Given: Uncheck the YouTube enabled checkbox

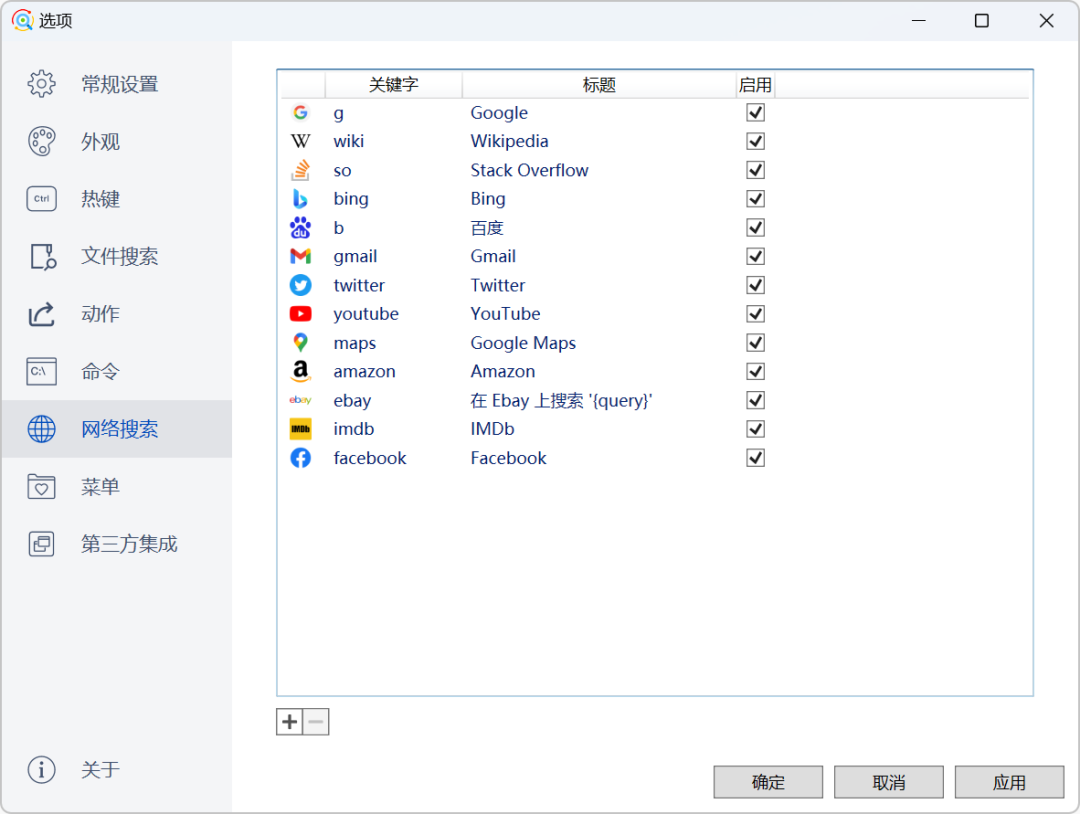Looking at the screenshot, I should coord(756,314).
